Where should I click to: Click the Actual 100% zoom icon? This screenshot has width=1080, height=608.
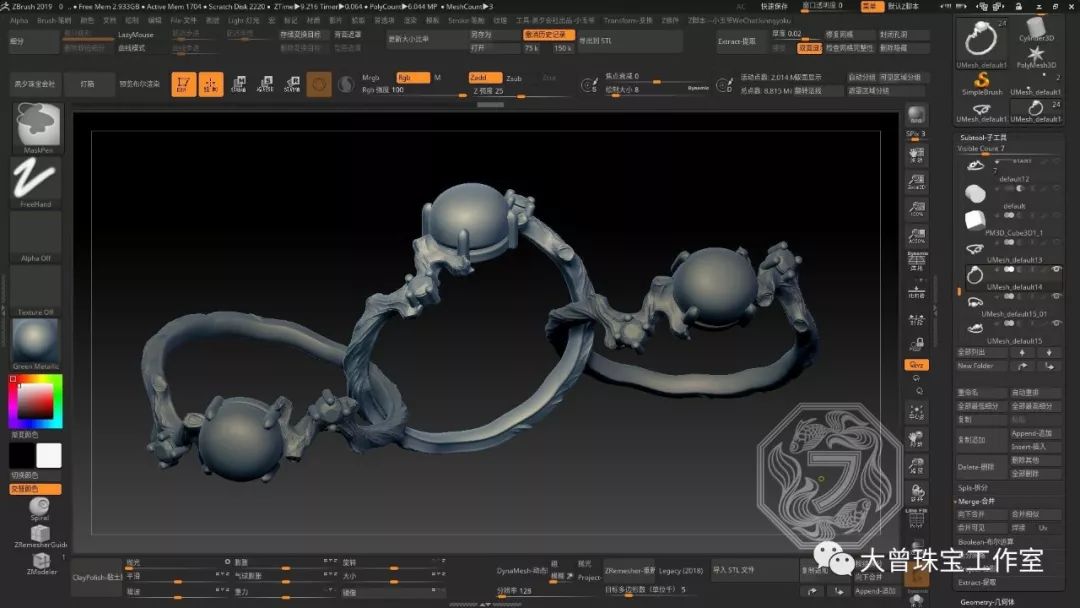point(916,209)
